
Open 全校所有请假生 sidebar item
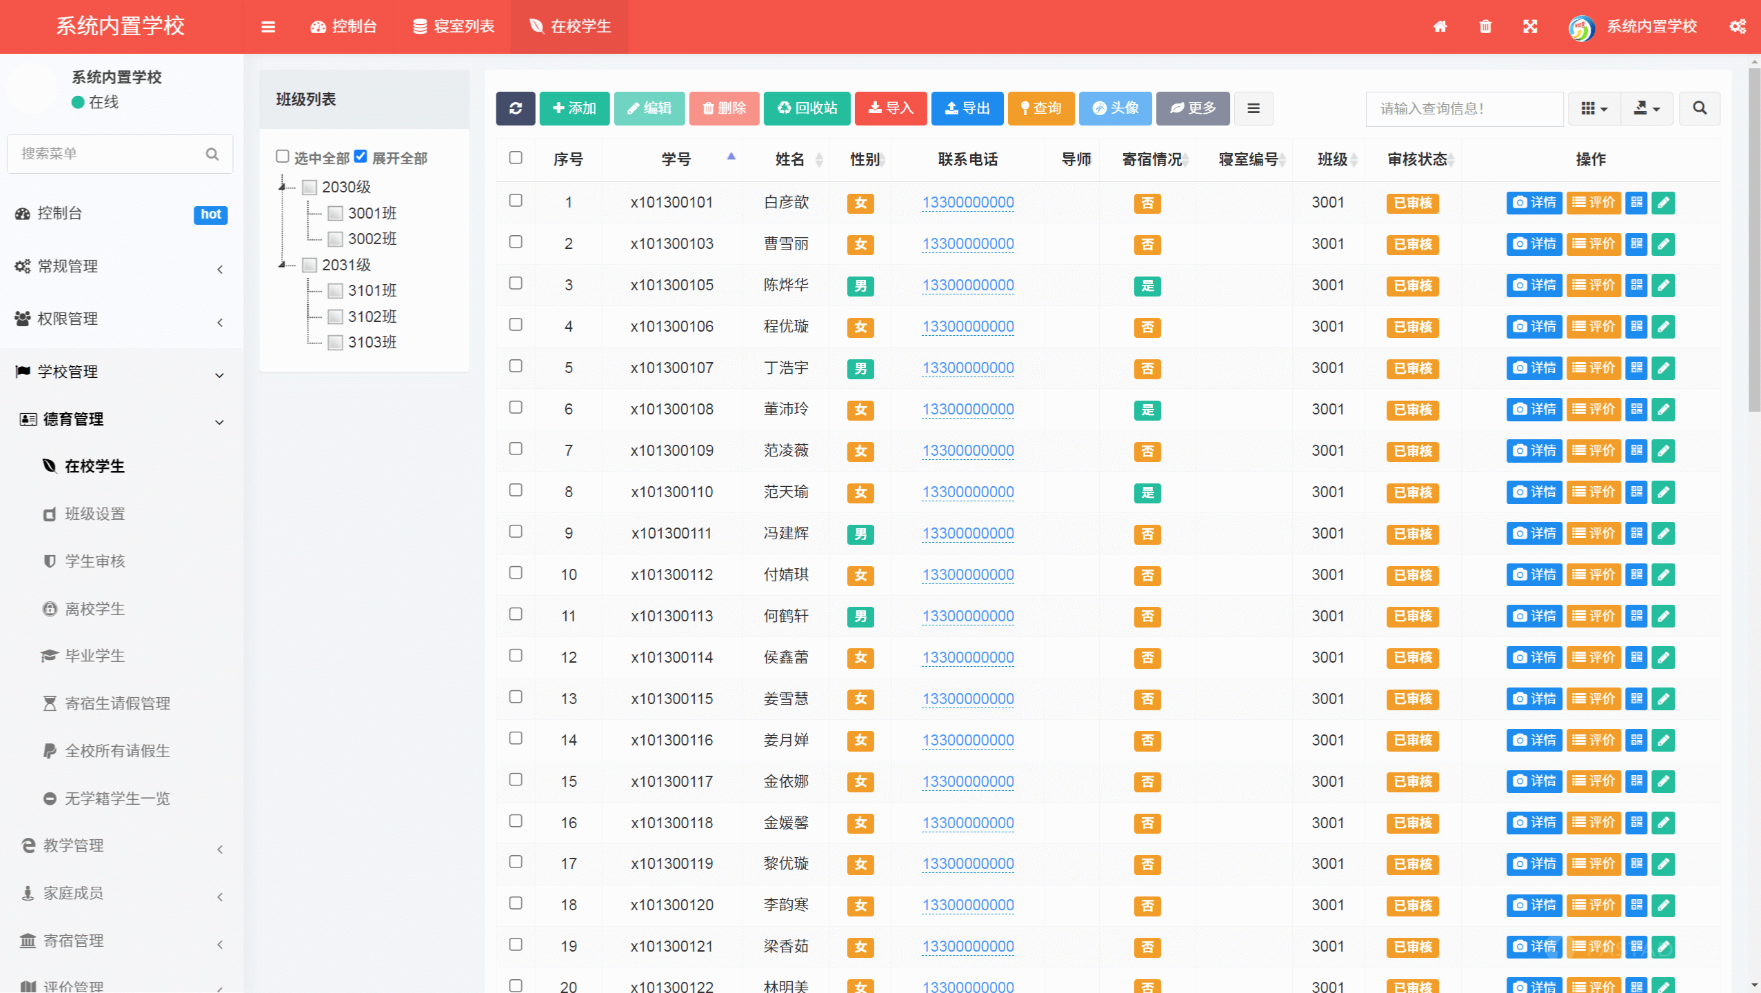click(x=117, y=751)
